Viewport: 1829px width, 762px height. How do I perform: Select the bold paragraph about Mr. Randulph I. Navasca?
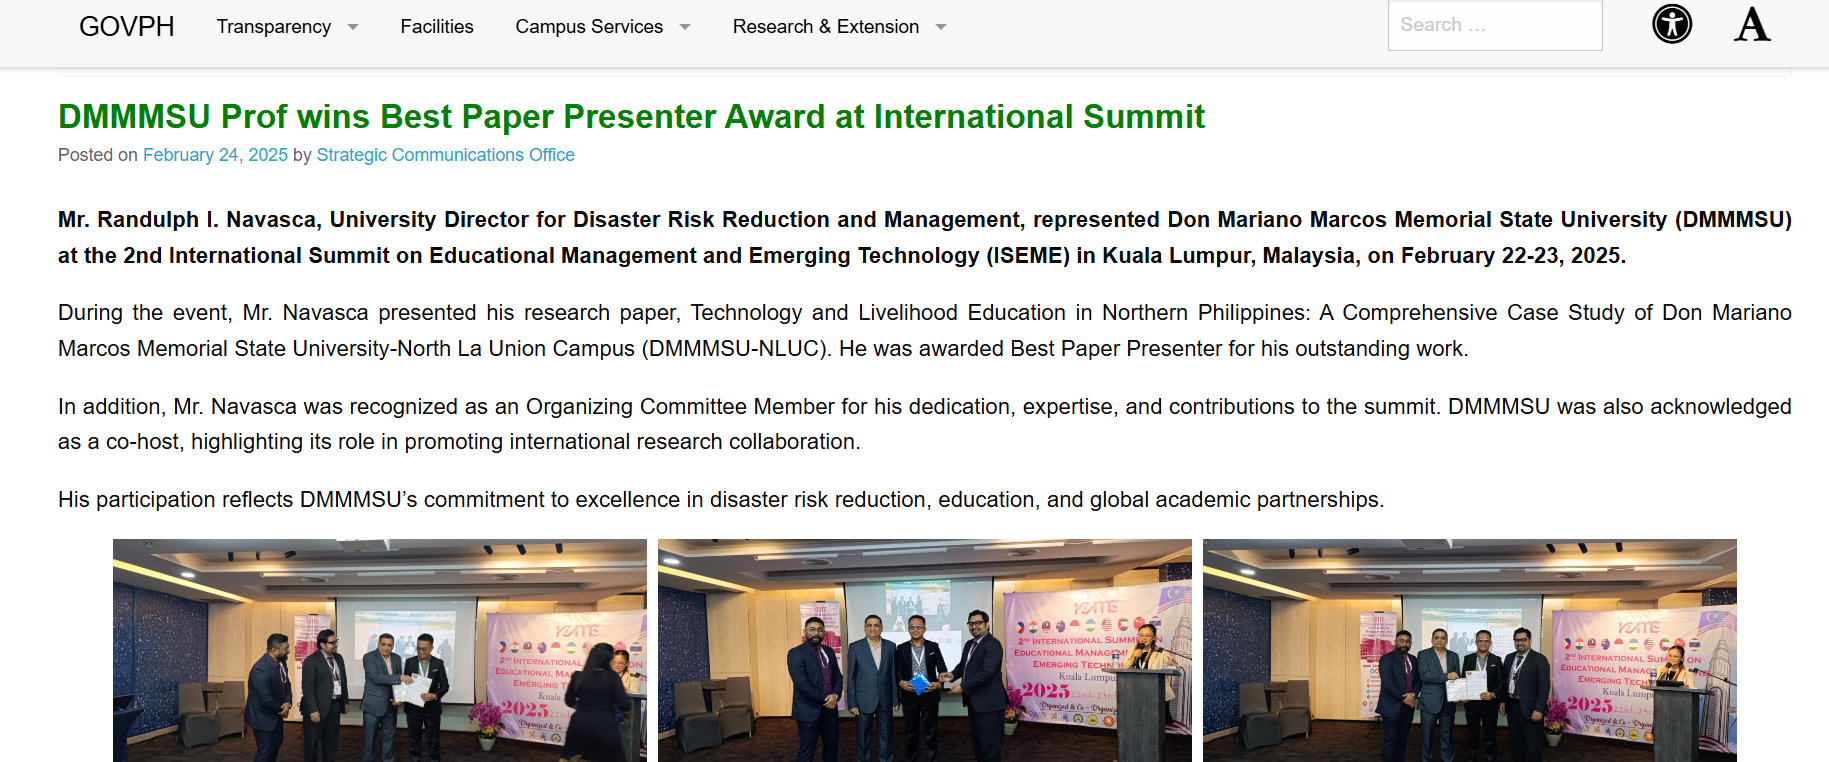click(925, 238)
